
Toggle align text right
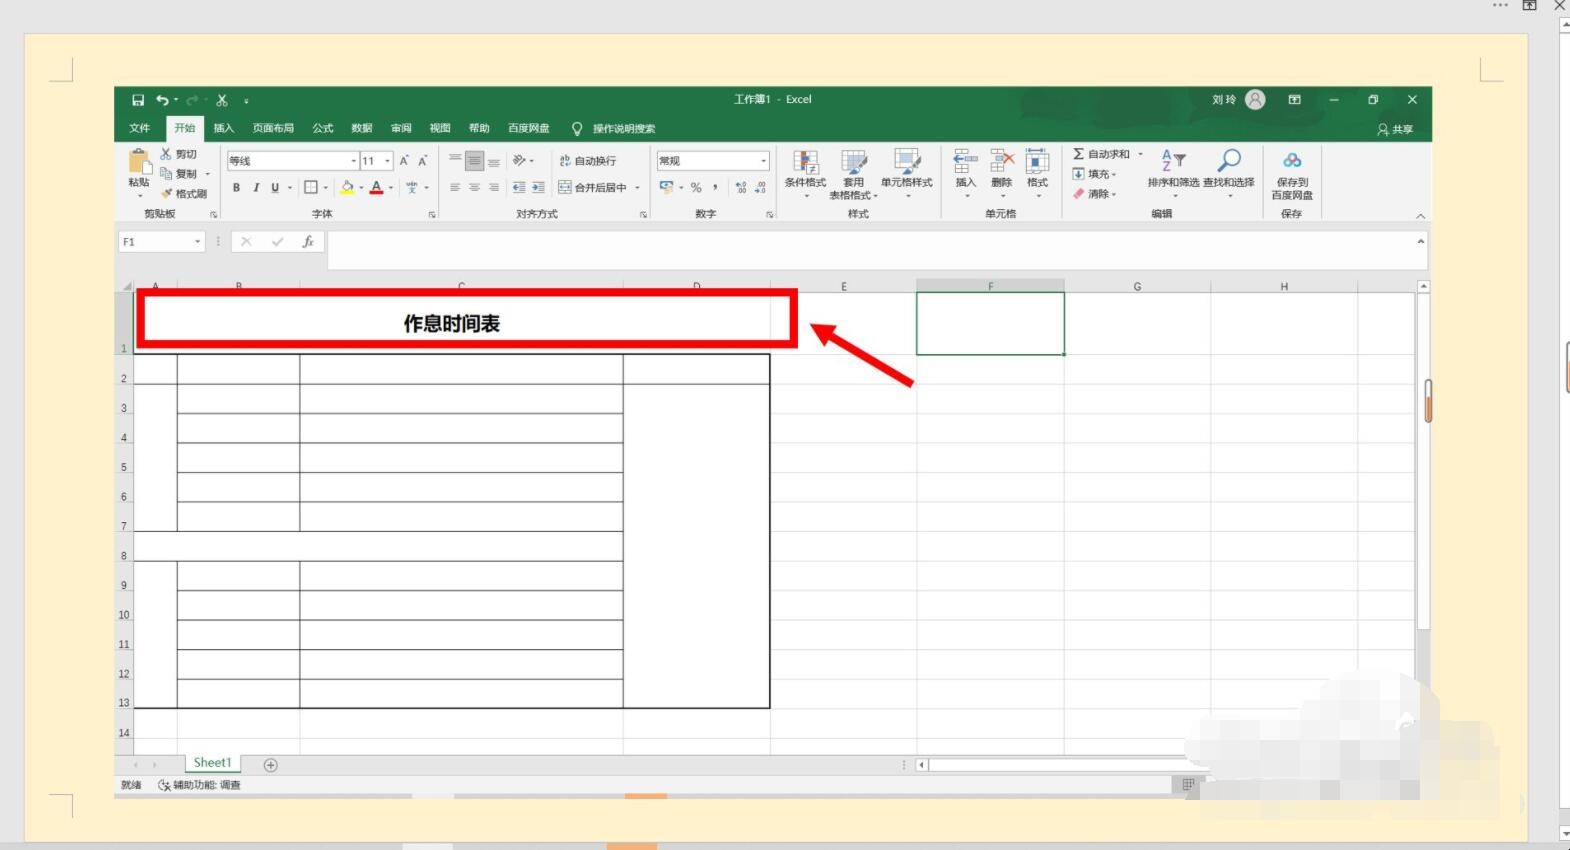coord(494,188)
